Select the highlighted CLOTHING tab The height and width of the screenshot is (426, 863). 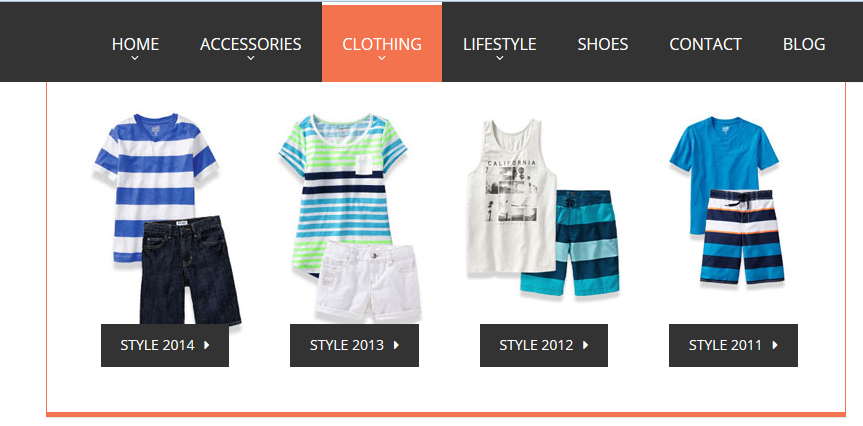(382, 43)
